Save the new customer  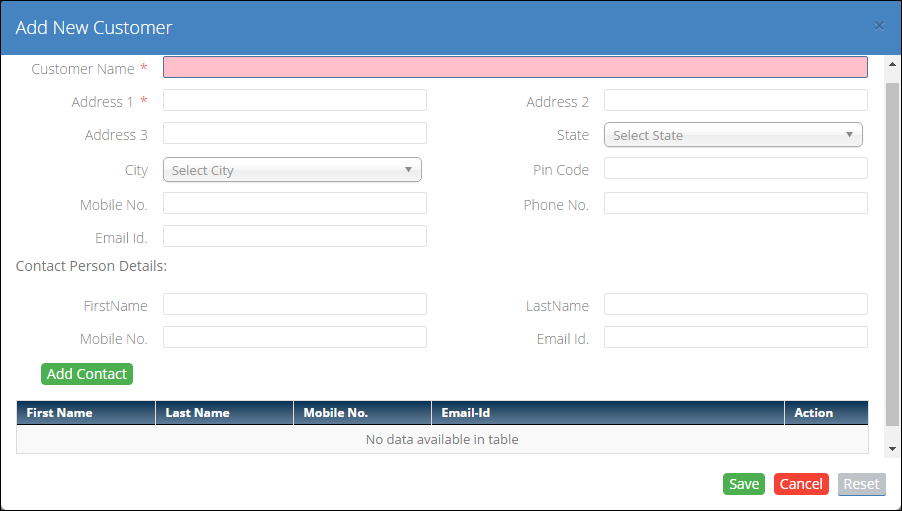pos(743,484)
